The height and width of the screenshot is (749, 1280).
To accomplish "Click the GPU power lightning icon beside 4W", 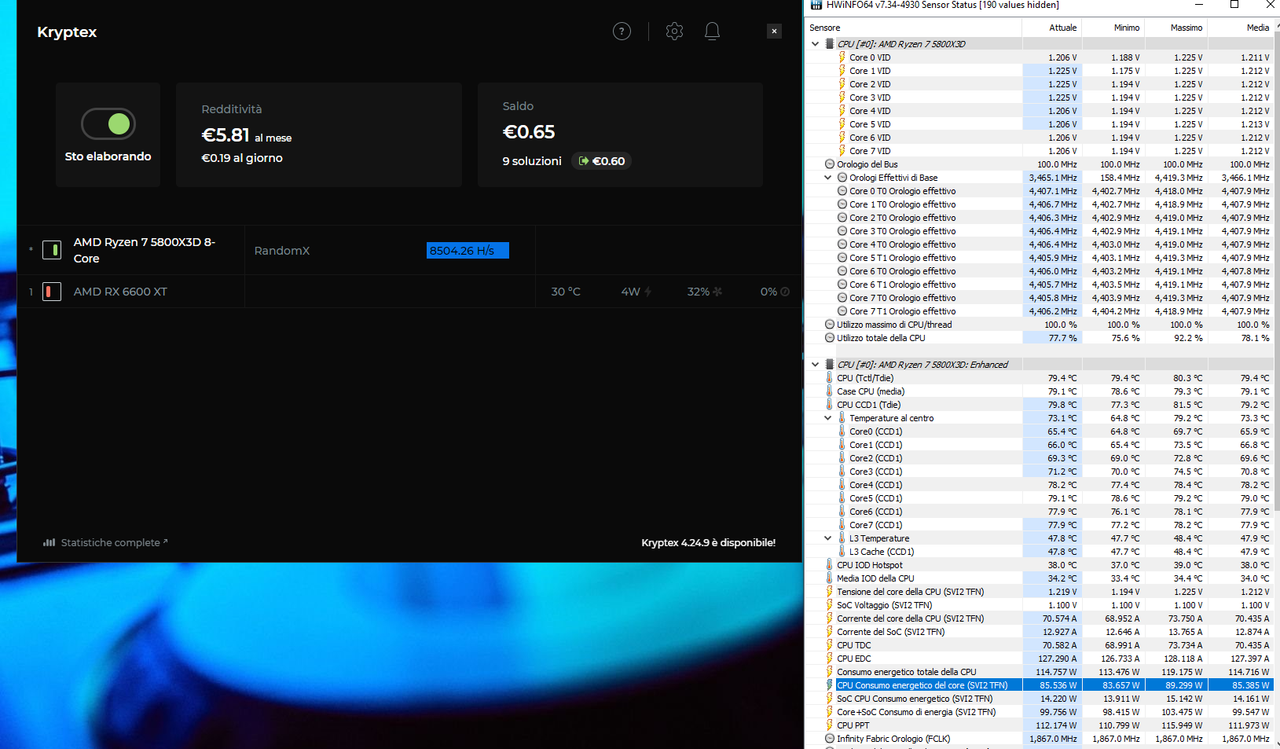I will click(648, 292).
